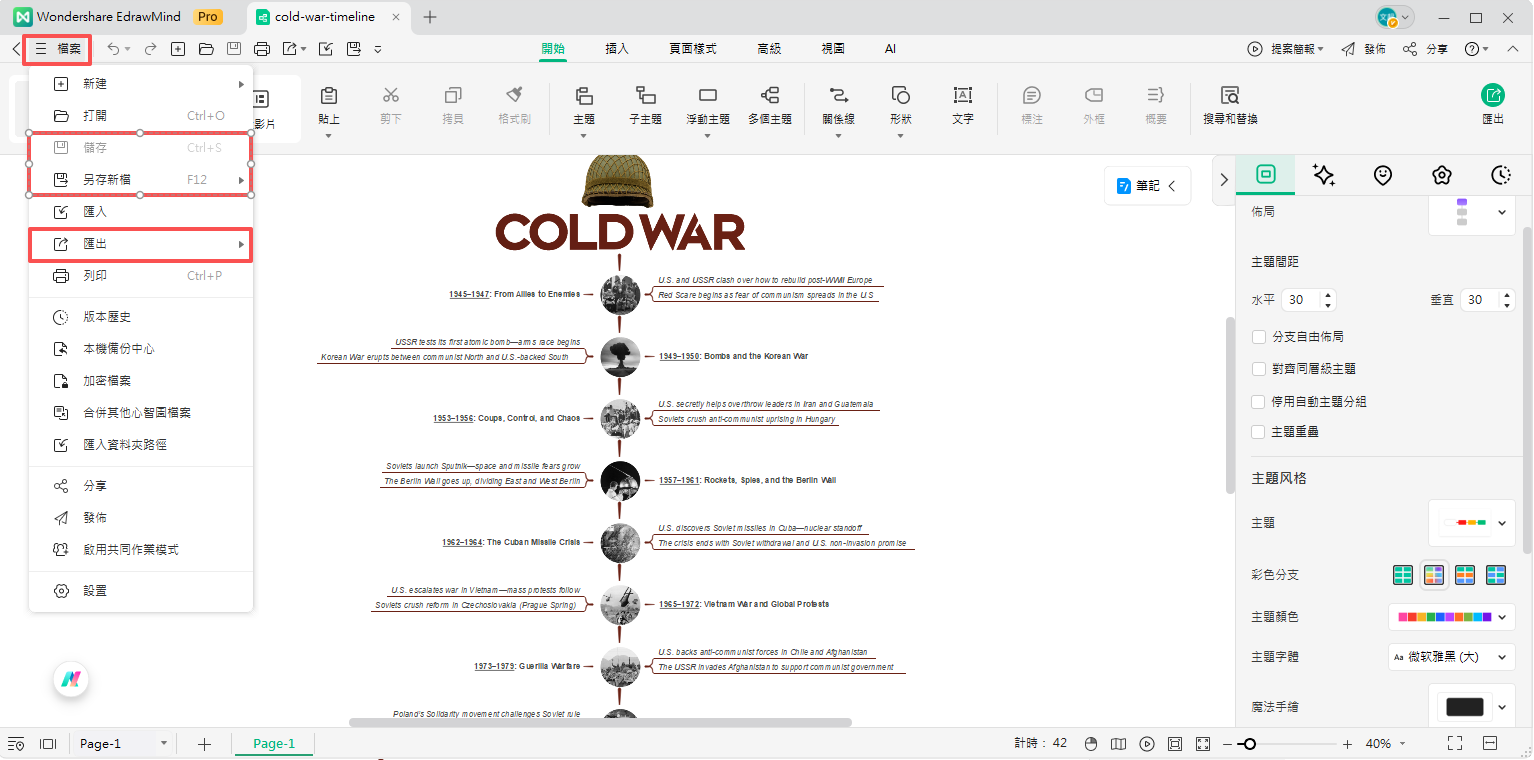Screen dimensions: 1534x760
Task: Increase 水平 spacing with up stepper
Action: (1328, 296)
